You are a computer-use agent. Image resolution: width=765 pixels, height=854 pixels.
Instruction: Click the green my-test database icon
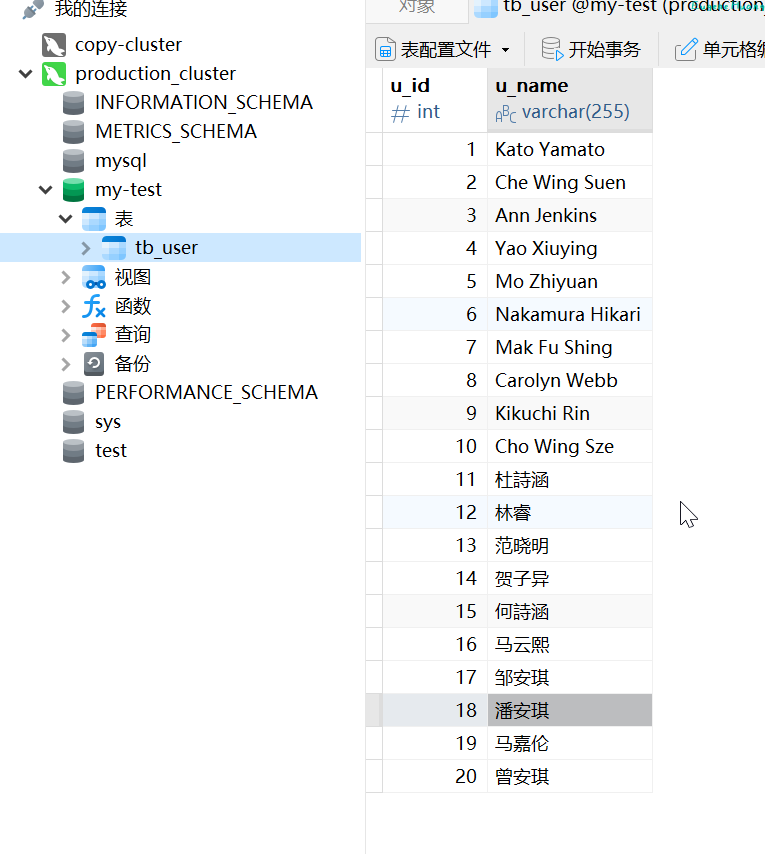73,190
